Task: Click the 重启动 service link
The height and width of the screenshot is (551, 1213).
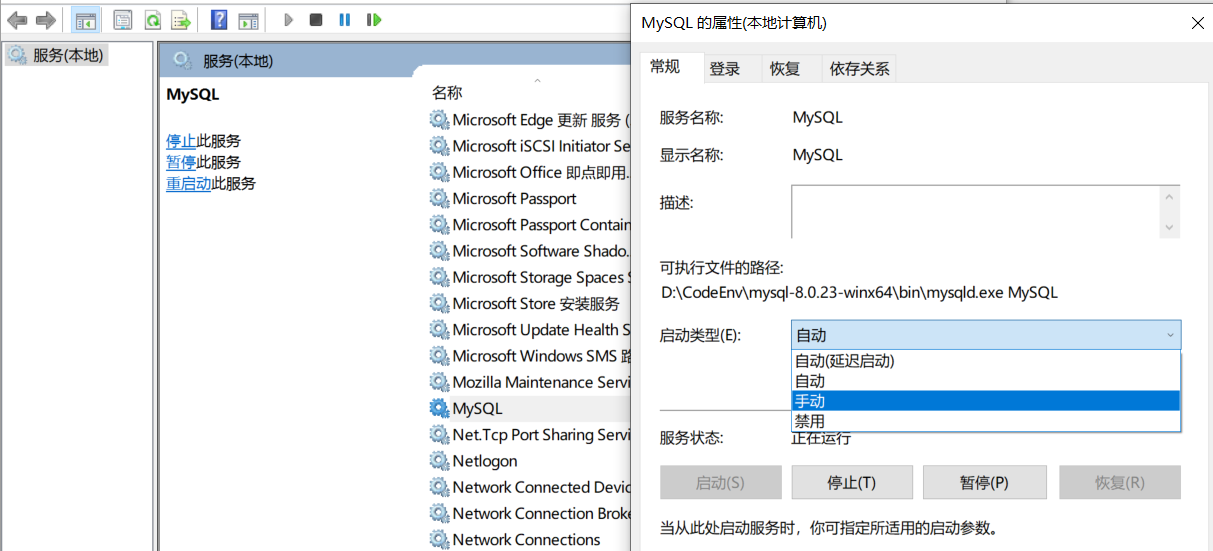Action: click(x=188, y=184)
